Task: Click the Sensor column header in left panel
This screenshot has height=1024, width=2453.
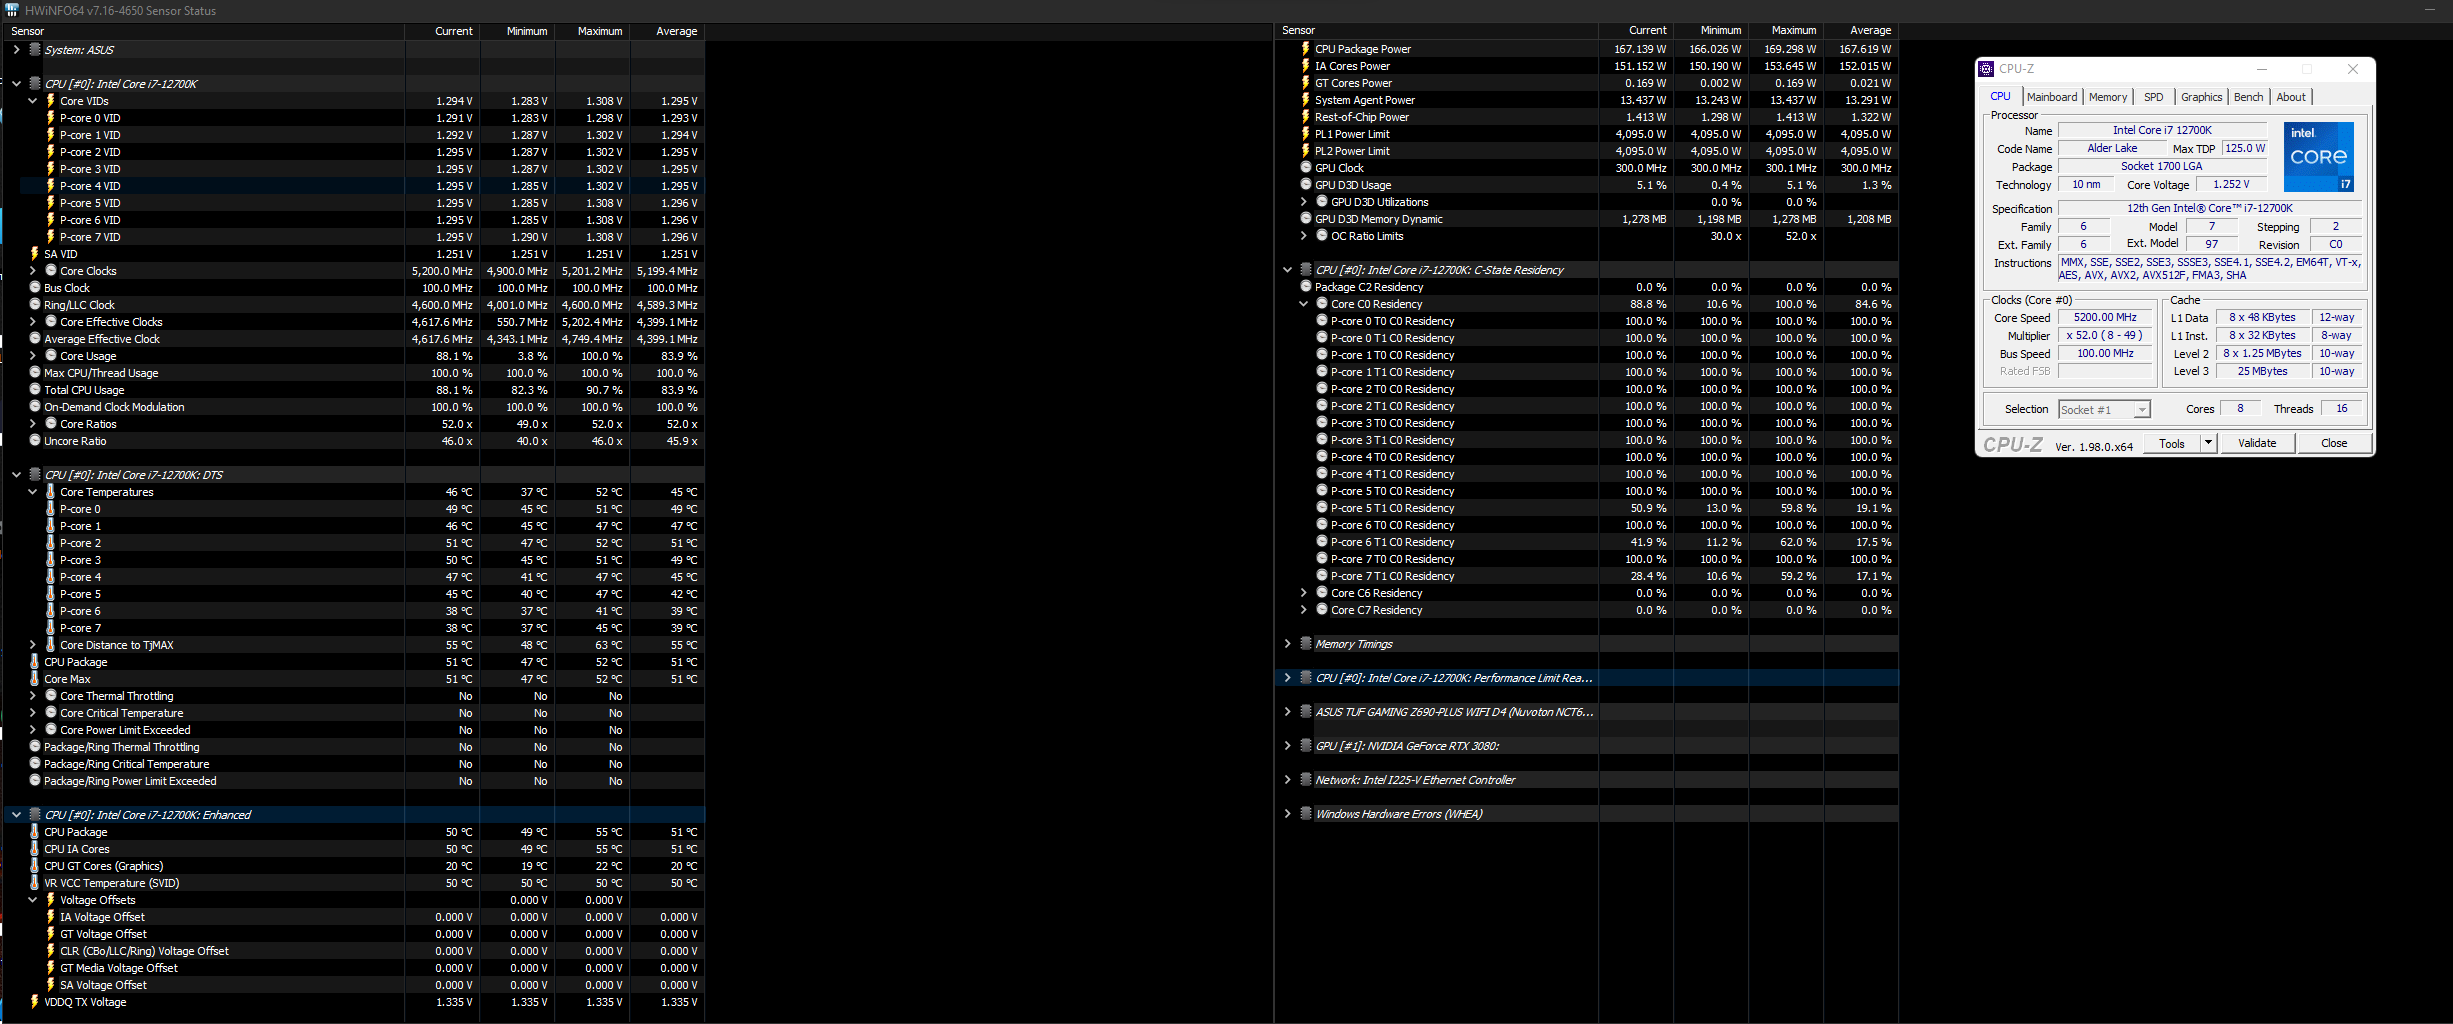Action: [x=204, y=31]
